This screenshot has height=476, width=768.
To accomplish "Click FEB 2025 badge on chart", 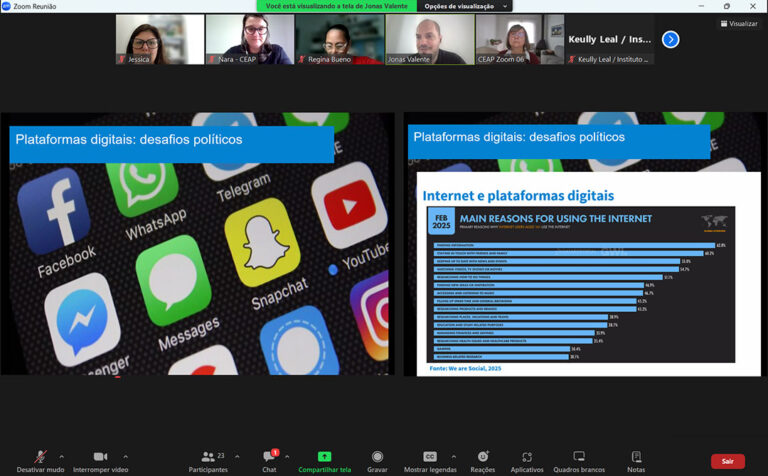I will pyautogui.click(x=441, y=221).
